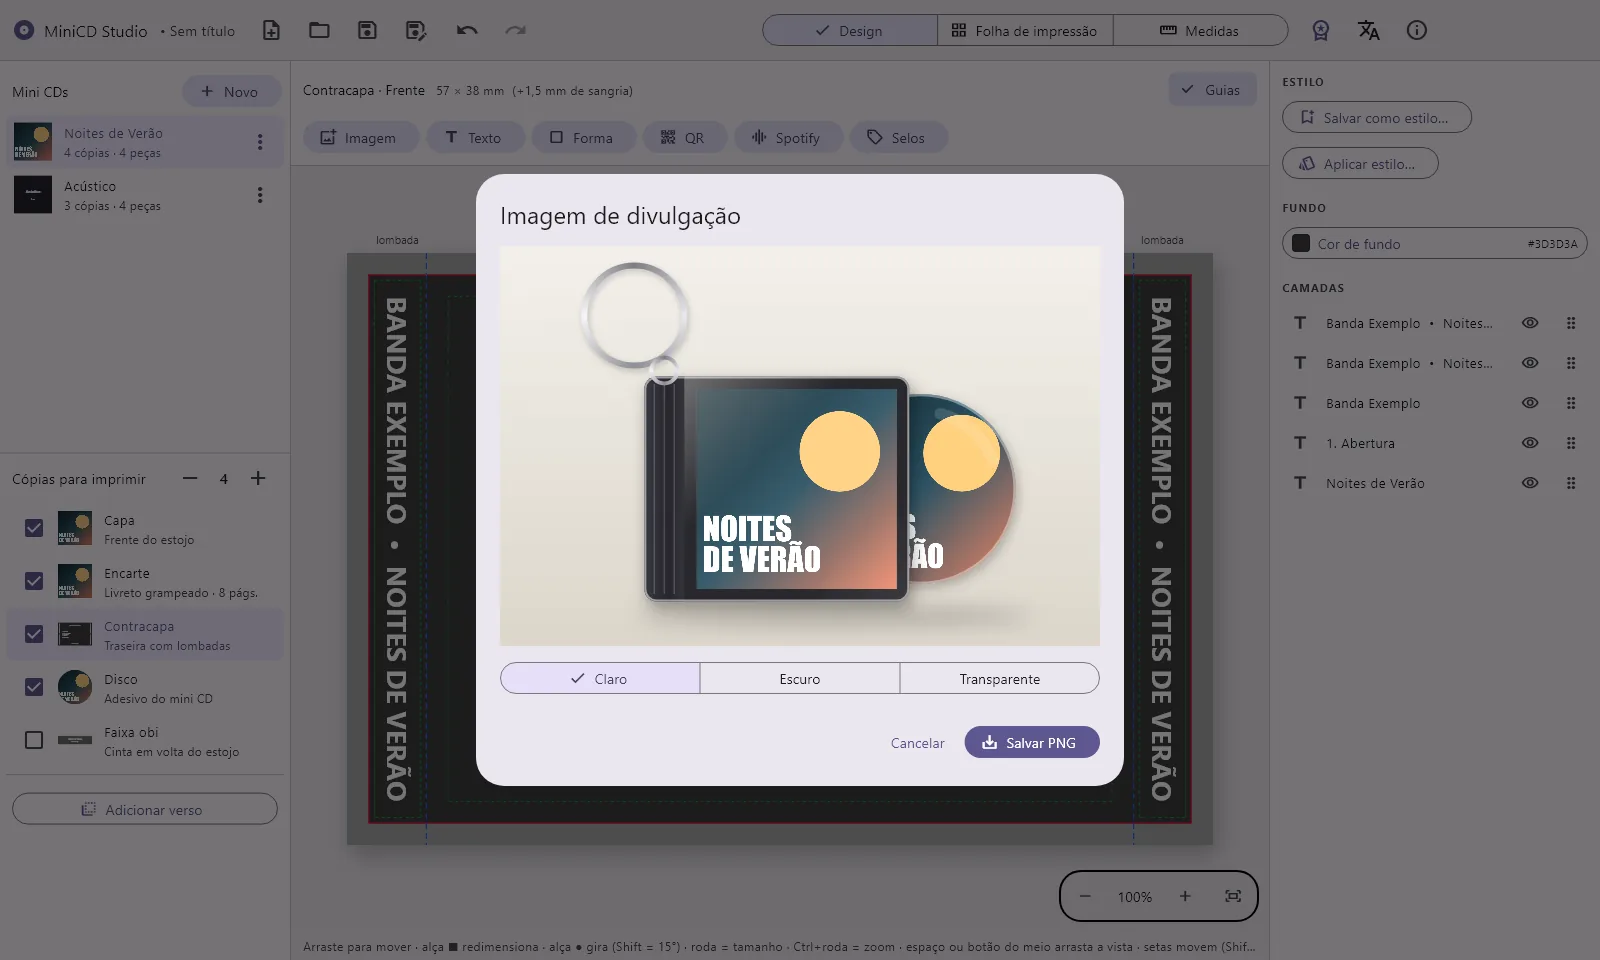
Task: Click the fit-to-screen zoom icon
Action: click(x=1233, y=896)
